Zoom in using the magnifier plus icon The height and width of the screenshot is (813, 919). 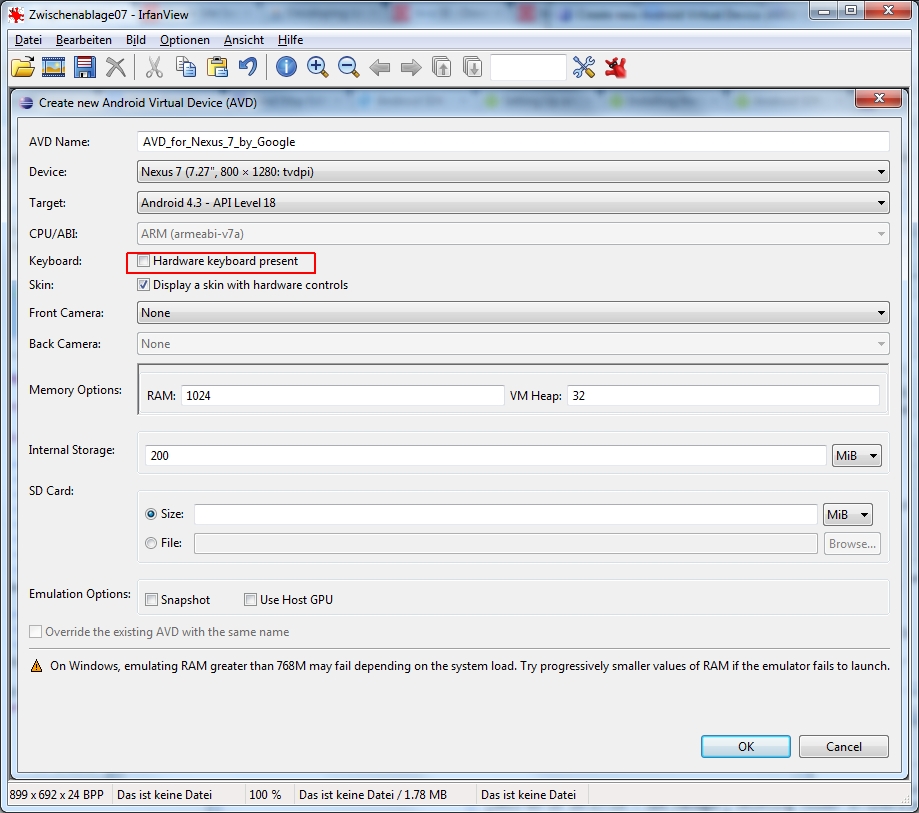317,68
